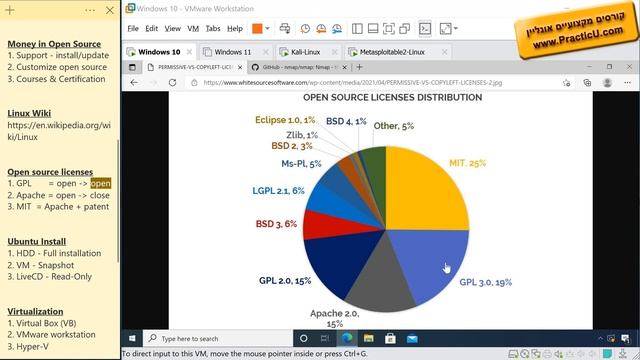Open the power options dropdown arrow
Screen dimensions: 640x360
point(268,29)
